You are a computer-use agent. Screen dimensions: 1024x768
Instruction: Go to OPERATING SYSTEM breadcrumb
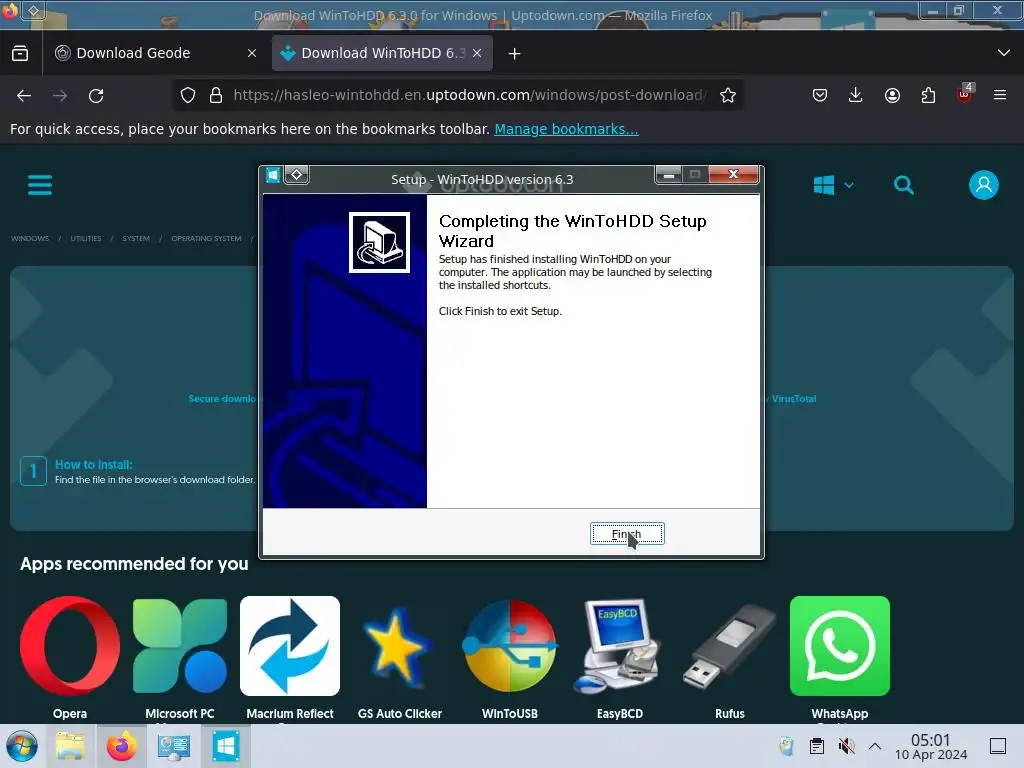click(x=206, y=238)
